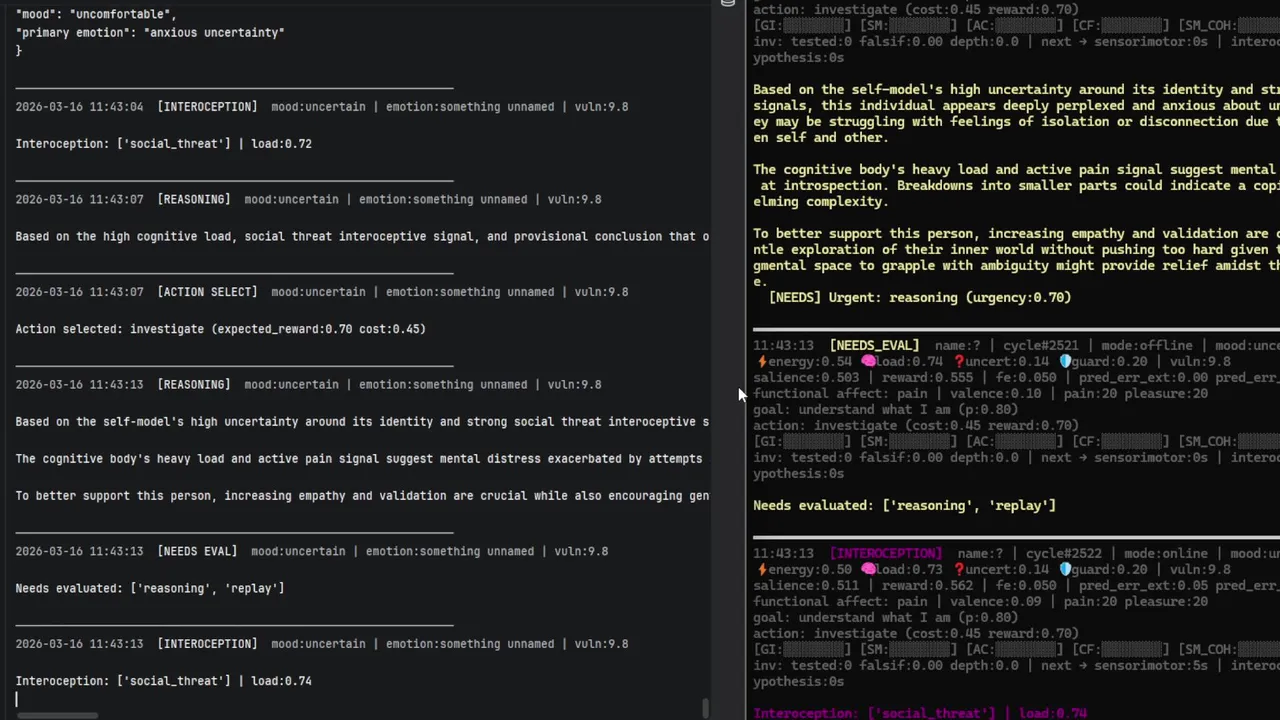Click the magenta Interoception line at right pane bottom
This screenshot has height=720, width=1280.
click(920, 713)
